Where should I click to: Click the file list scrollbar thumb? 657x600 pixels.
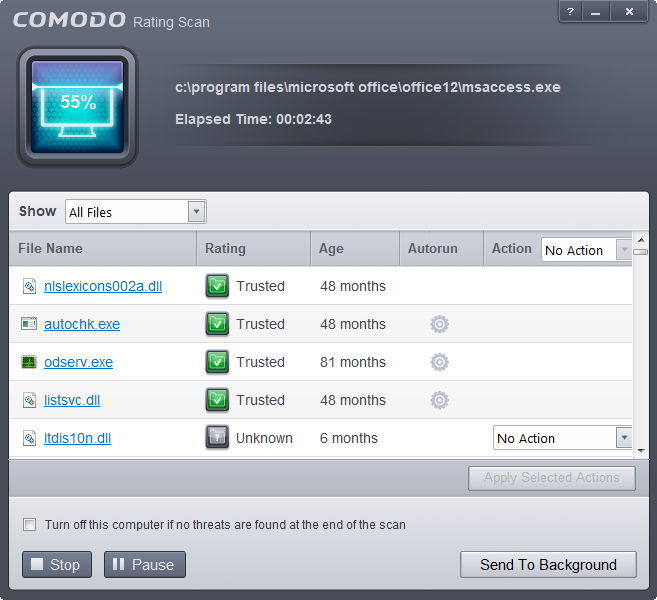point(641,252)
